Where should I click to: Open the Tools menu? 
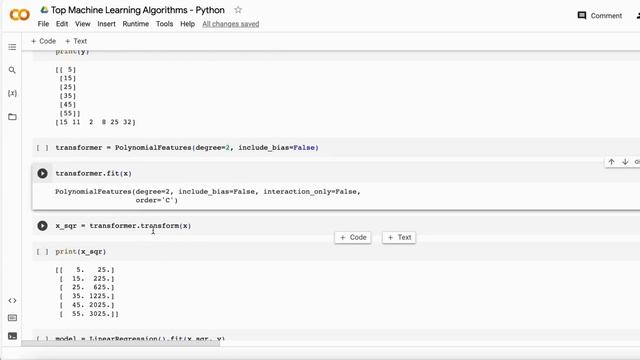click(164, 24)
